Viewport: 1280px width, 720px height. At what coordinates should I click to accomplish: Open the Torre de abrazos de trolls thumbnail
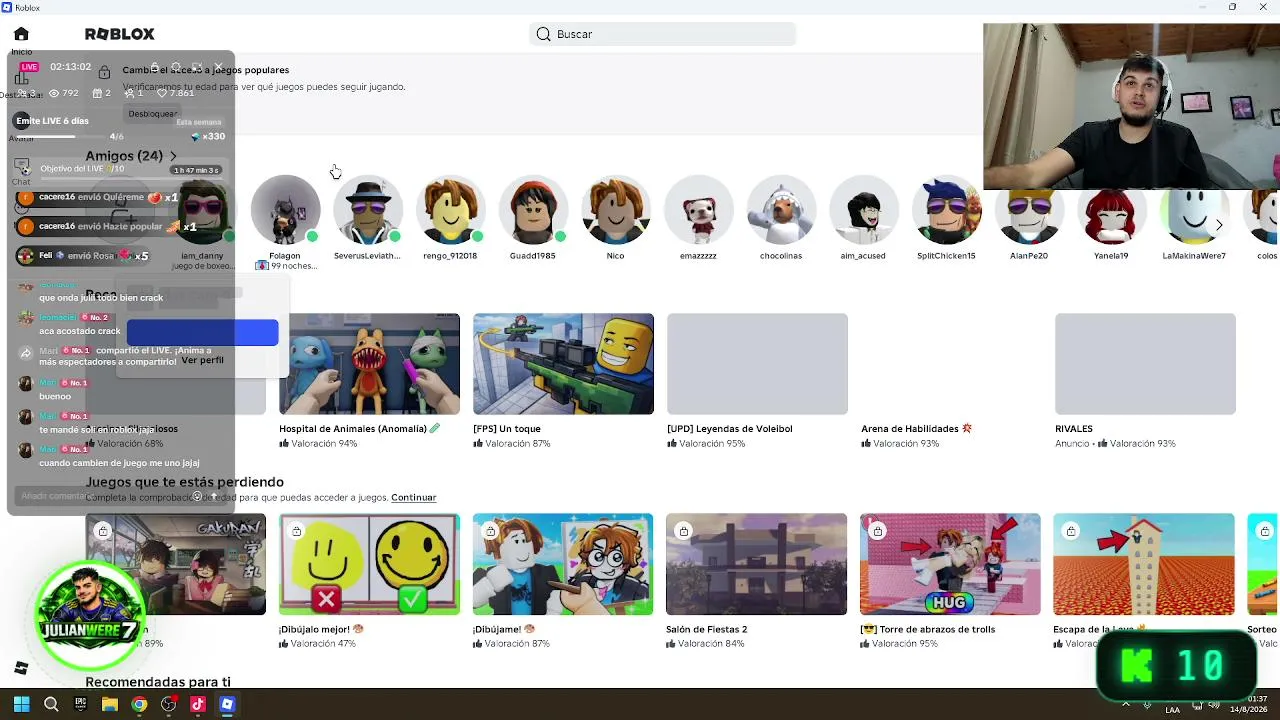tap(950, 564)
